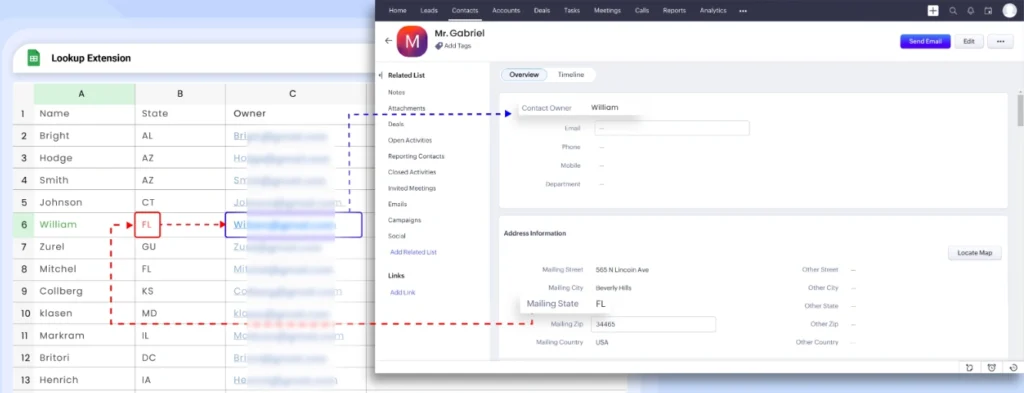
Task: Click the Send Email button
Action: coord(925,41)
